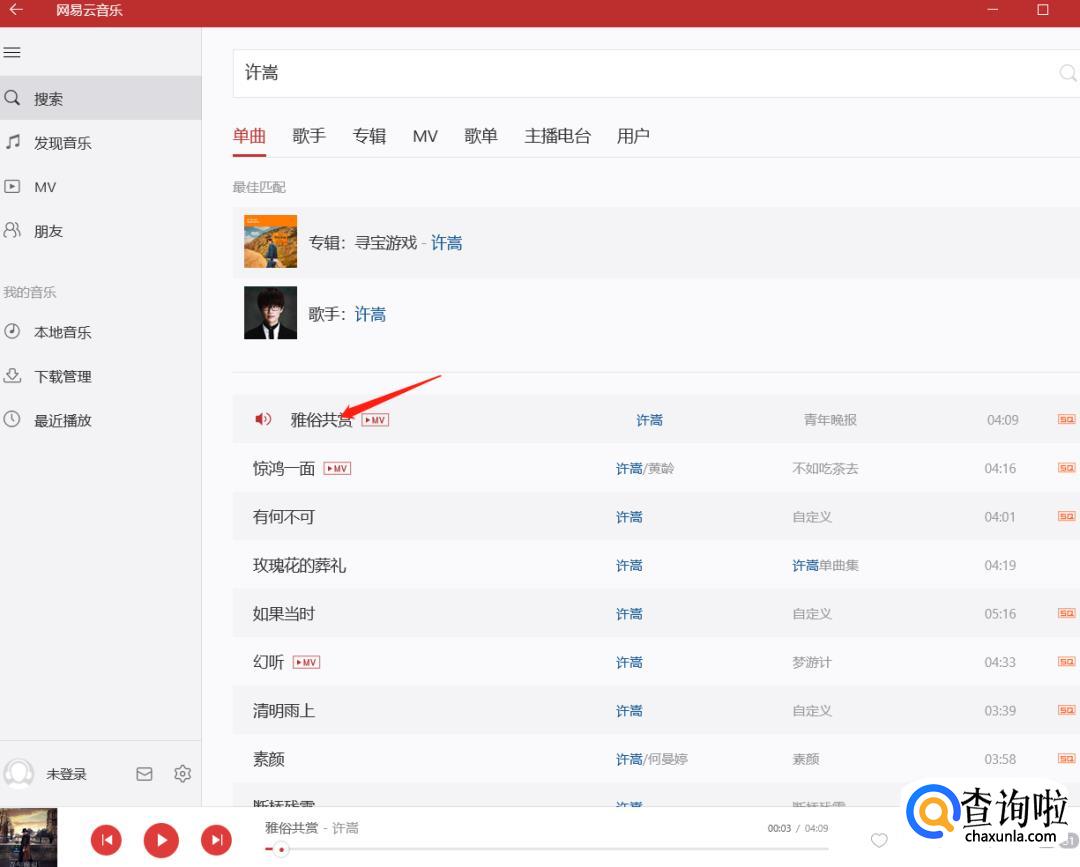Screen dimensions: 1080x867
Task: Click the SQ badge on 清明雨上 row
Action: click(x=1066, y=710)
